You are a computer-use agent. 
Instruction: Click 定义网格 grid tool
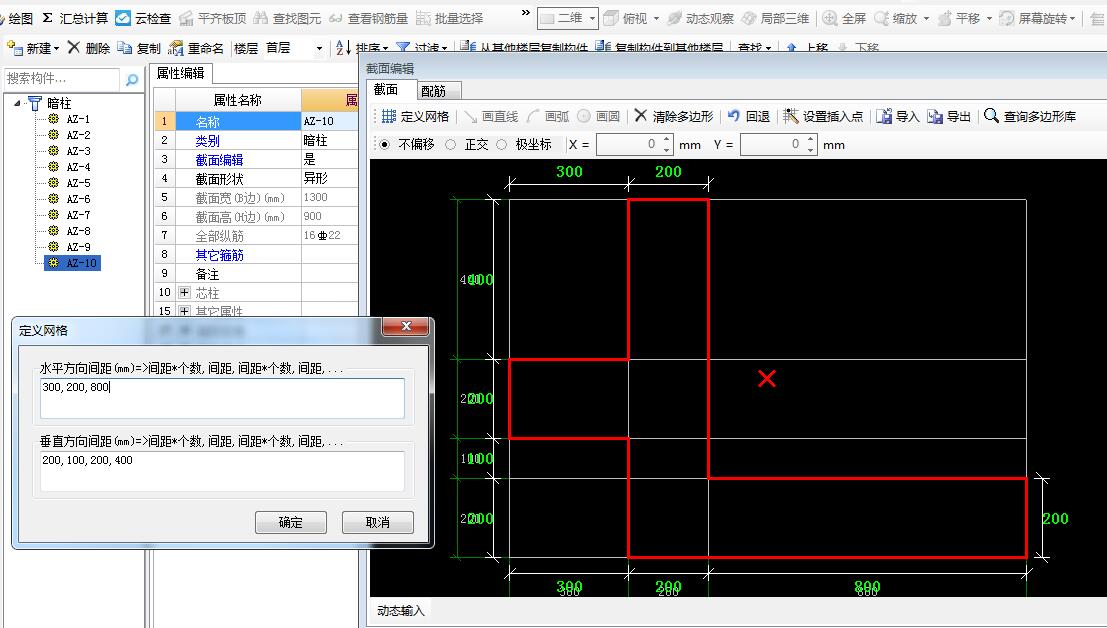(415, 116)
